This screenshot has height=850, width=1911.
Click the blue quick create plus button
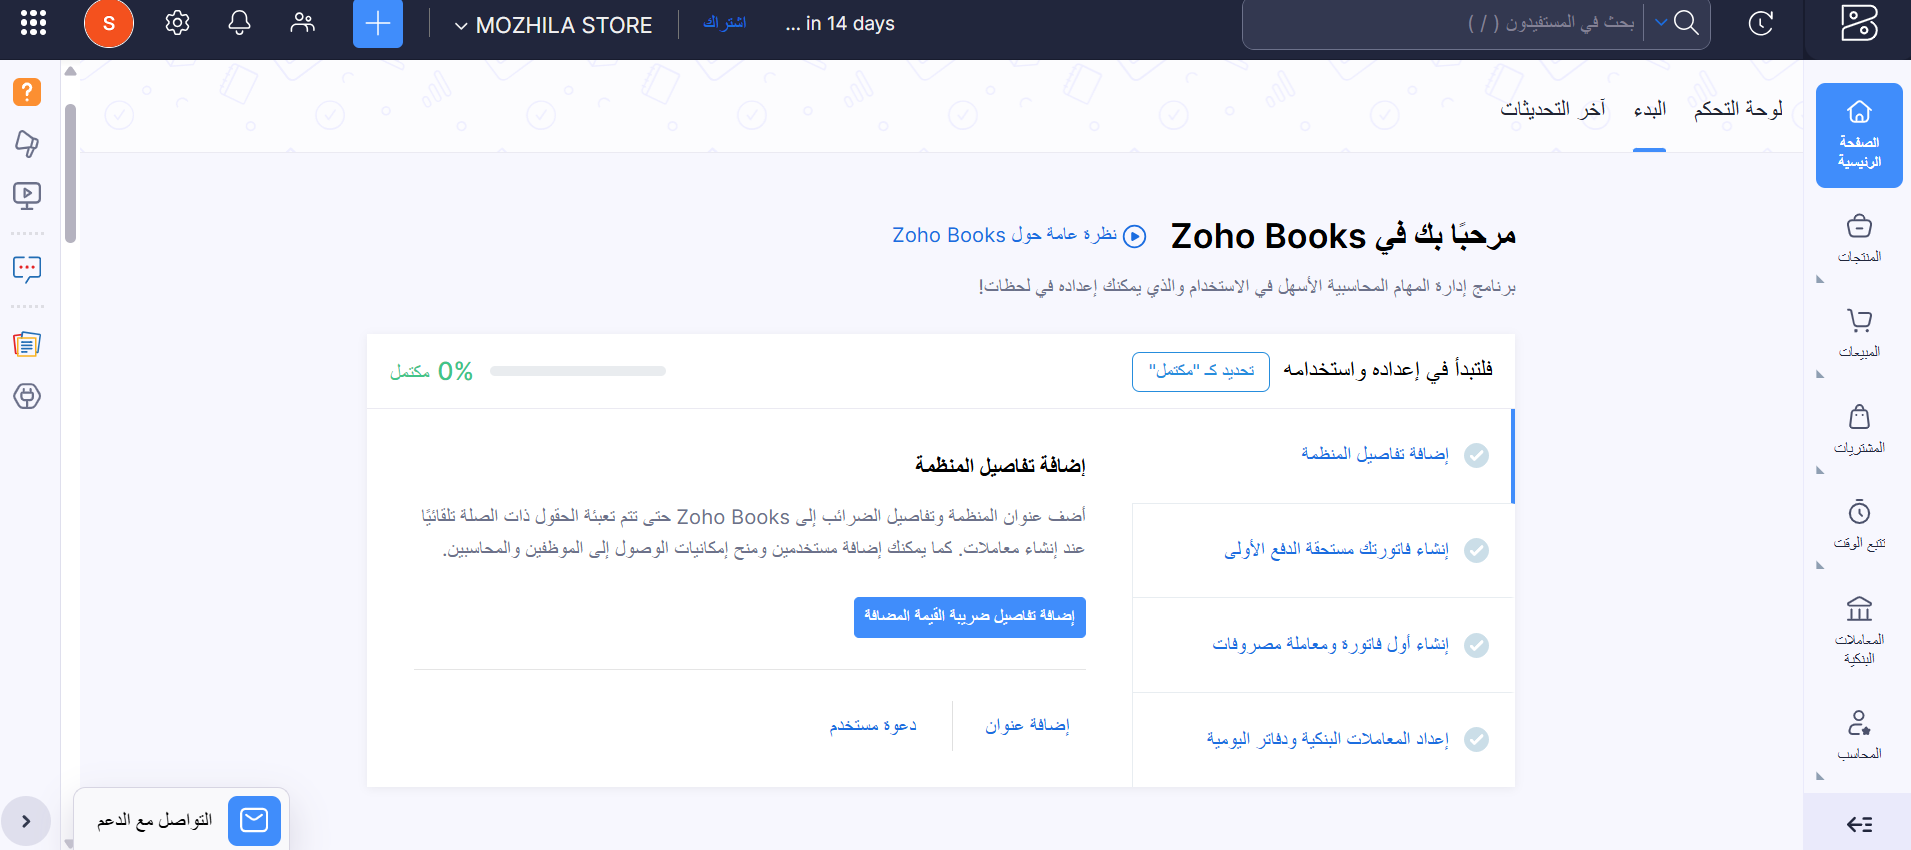pyautogui.click(x=378, y=24)
